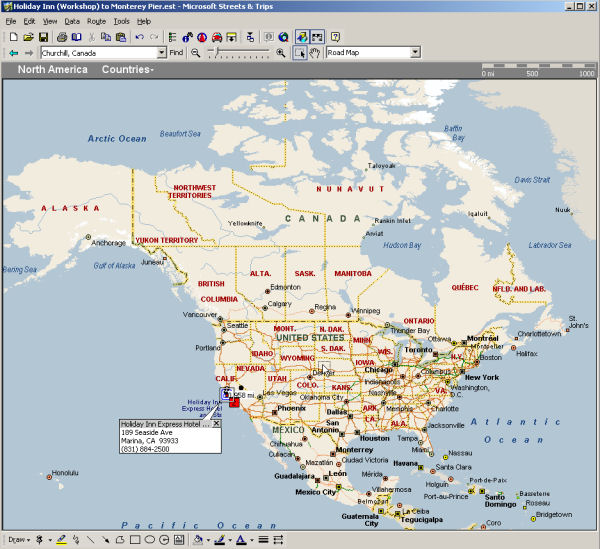
Task: Click the Copy icon
Action: point(106,37)
